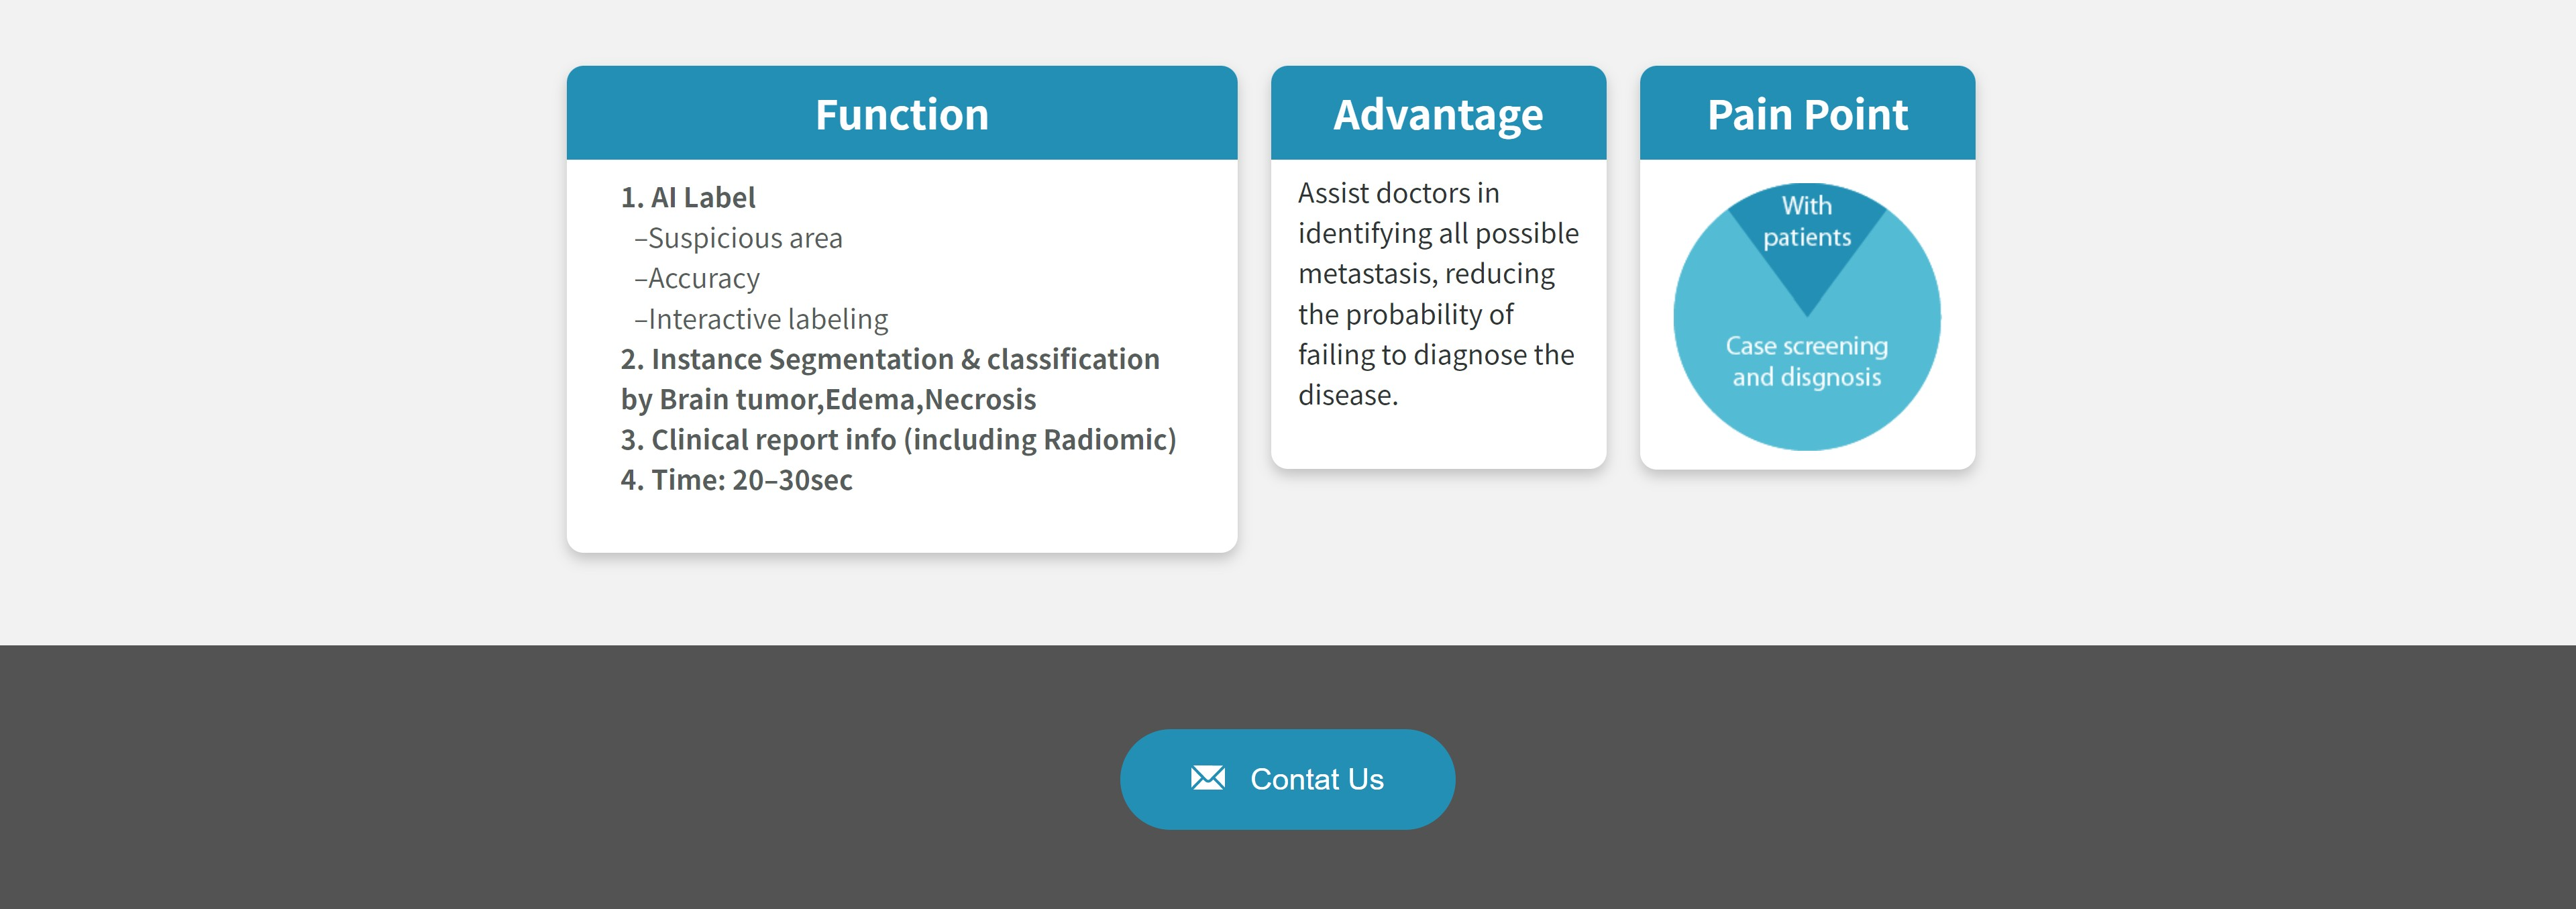Click 'Assist doctors in' text line
Viewport: 2576px width, 909px height.
[1398, 193]
